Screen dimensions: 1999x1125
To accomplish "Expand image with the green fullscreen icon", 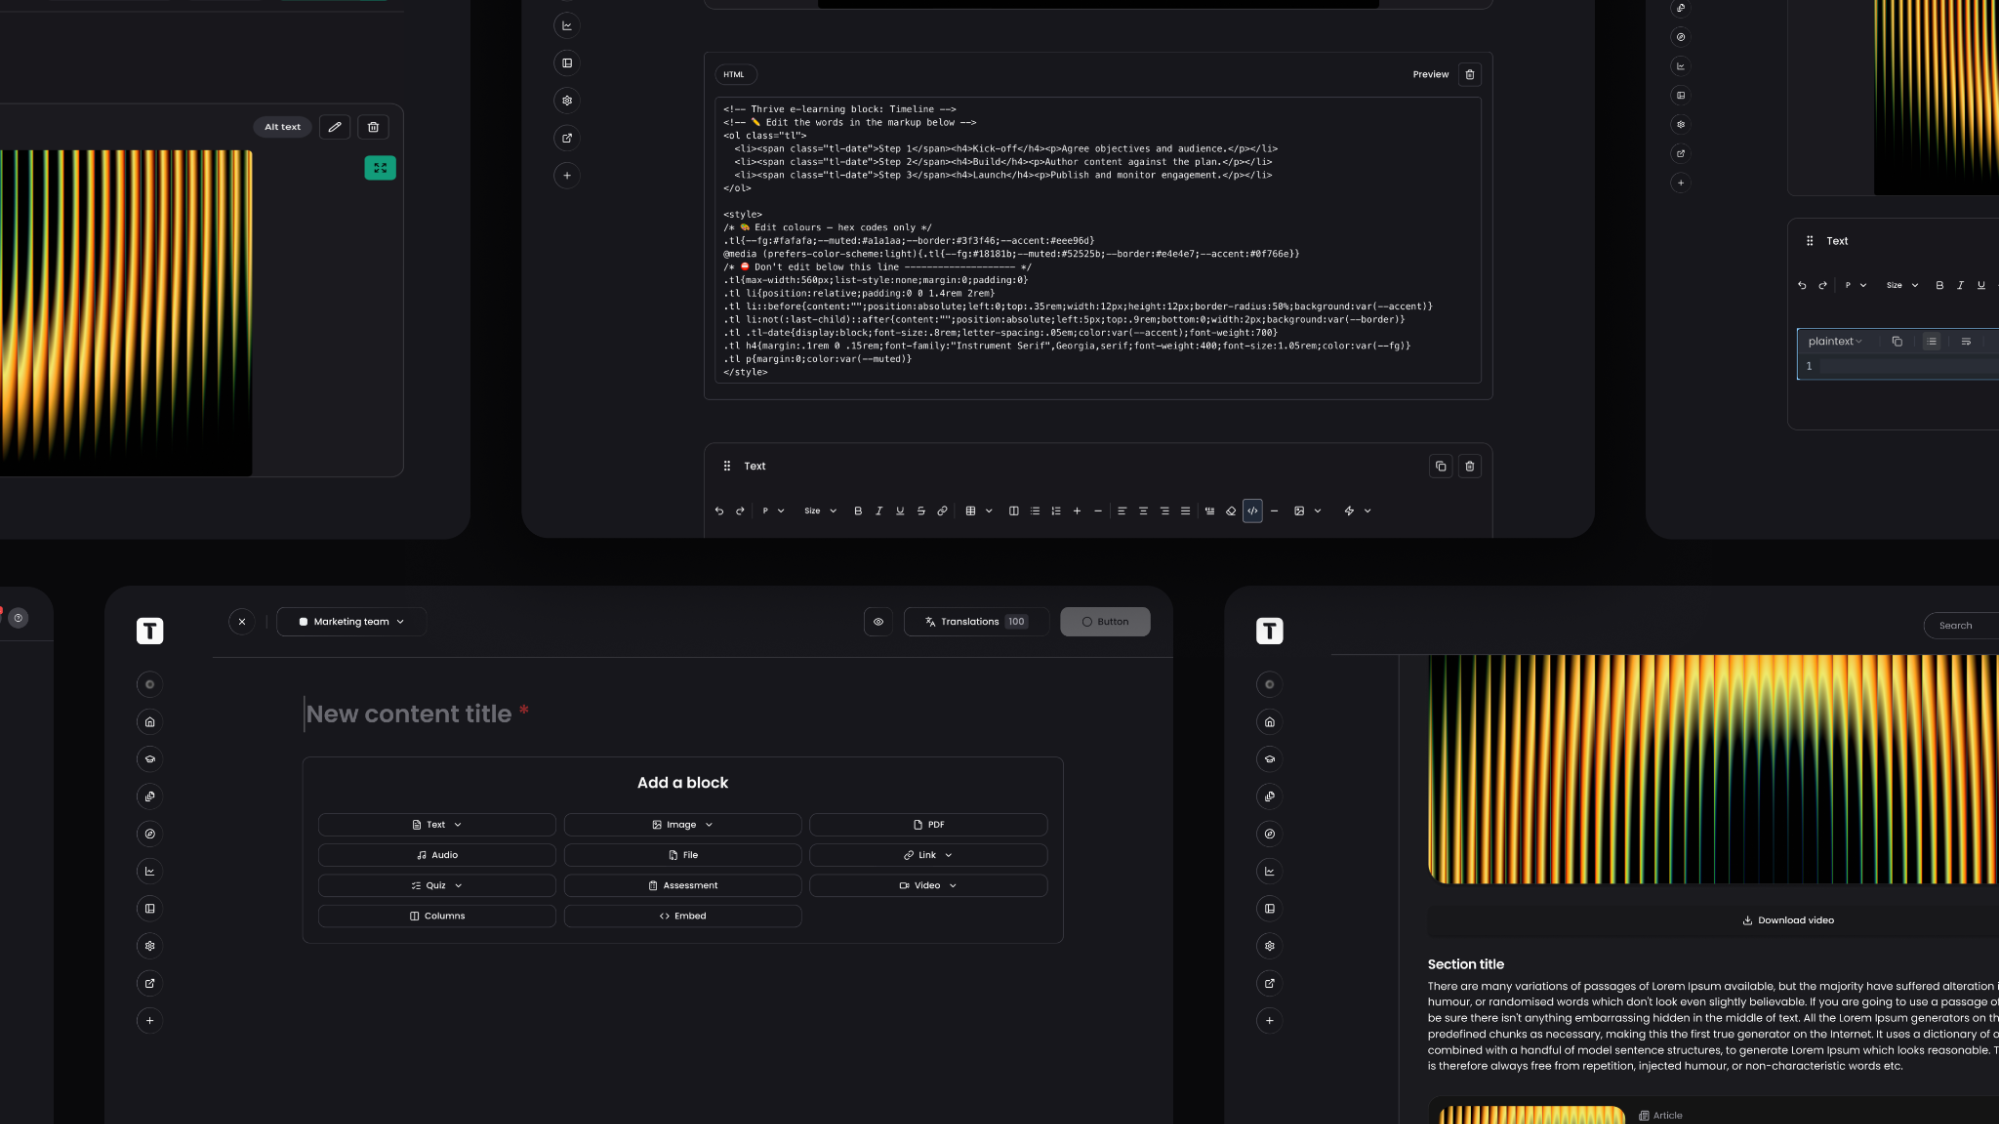I will pos(380,168).
